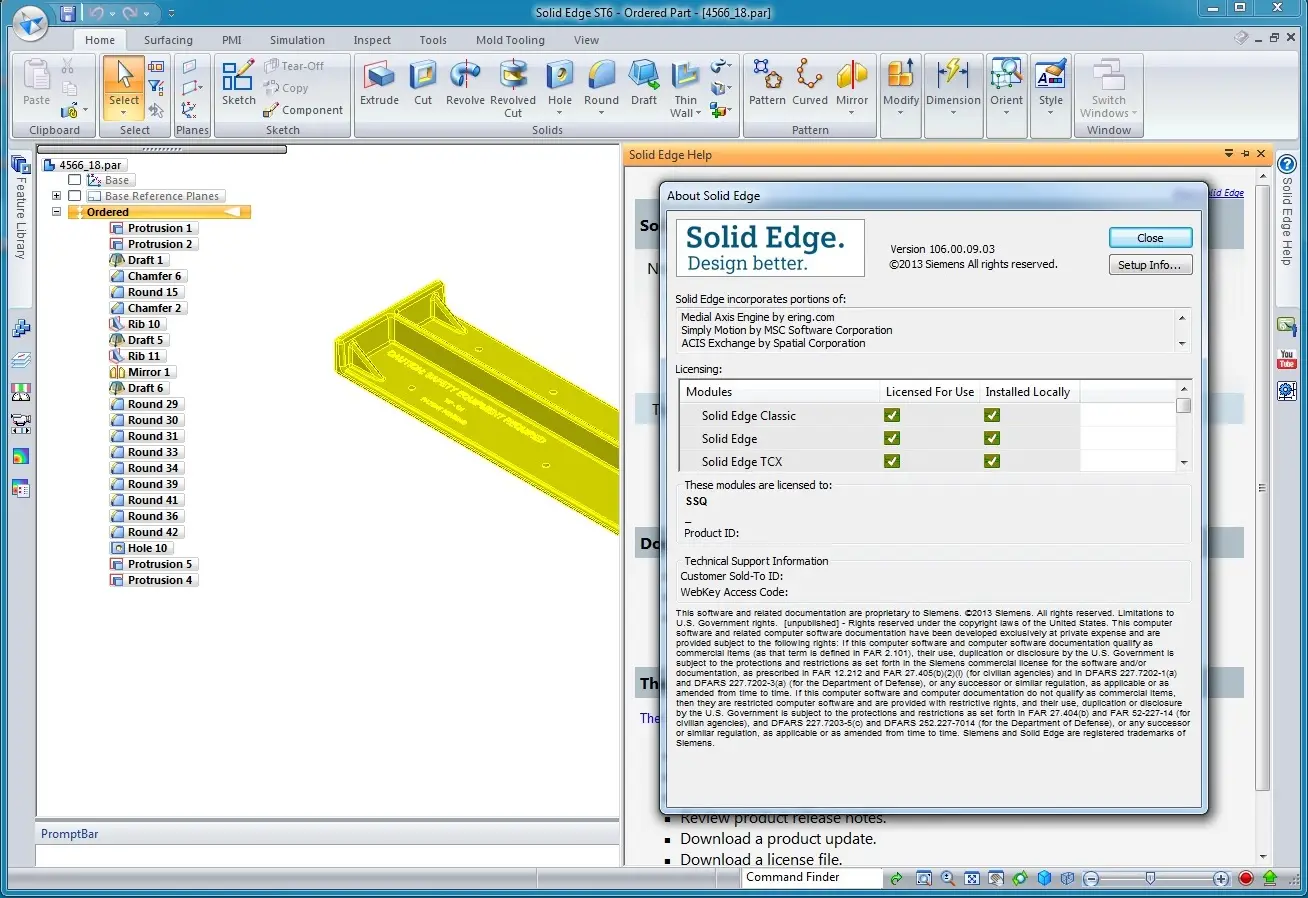Click the Rotate view icon in status bar
Screen dimensions: 1308x898
coord(1020,878)
